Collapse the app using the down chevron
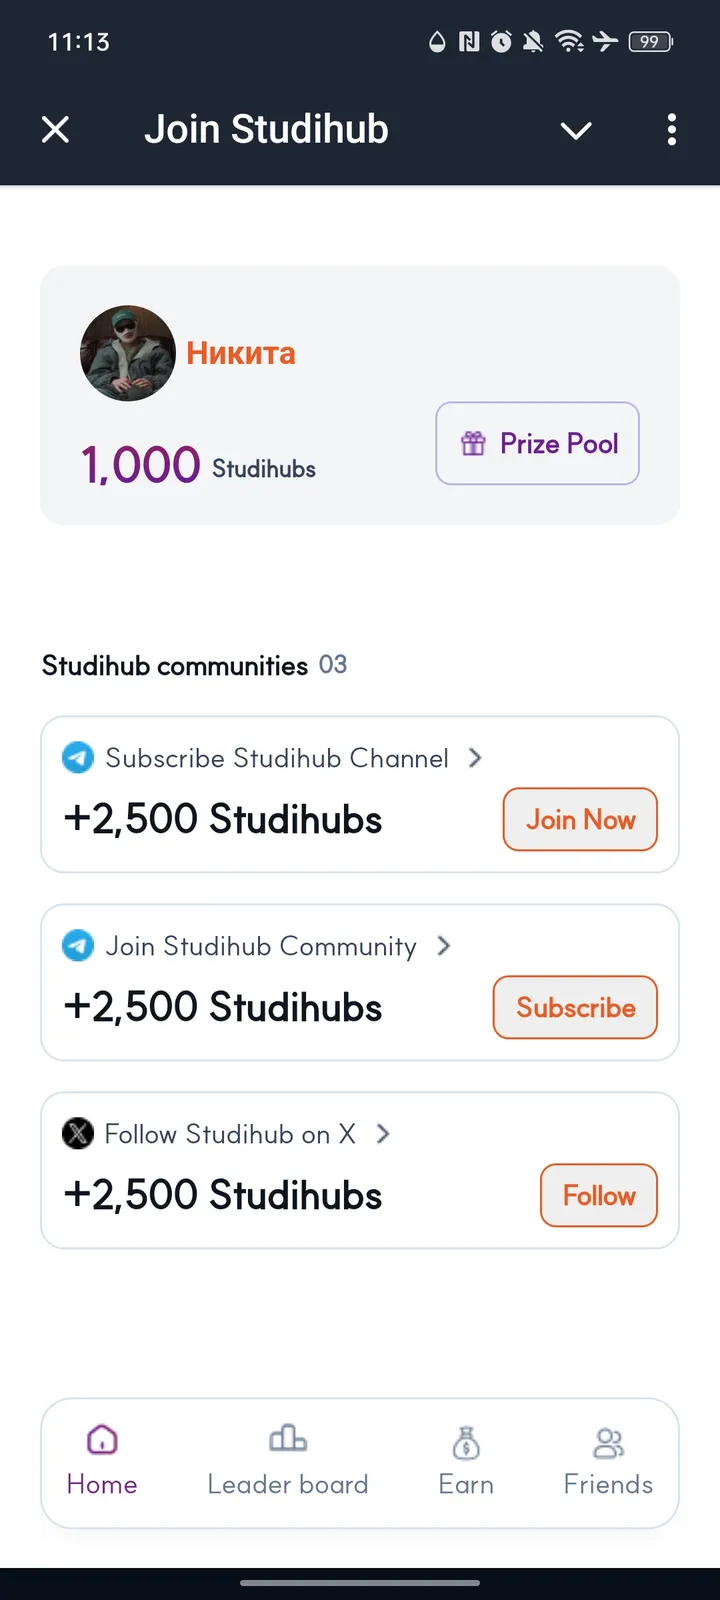Screen dimensions: 720x1600 point(575,131)
